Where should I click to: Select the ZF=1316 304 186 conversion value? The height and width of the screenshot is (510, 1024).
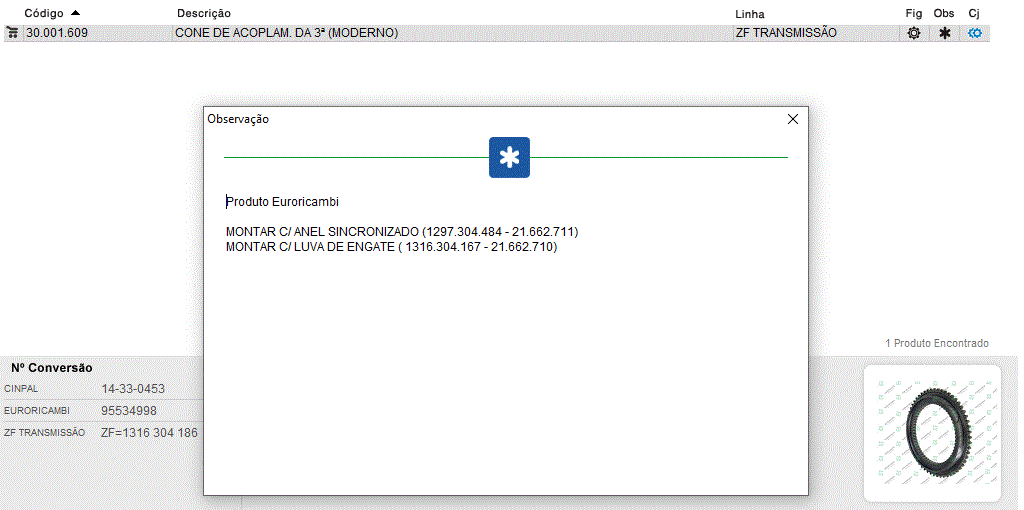[149, 433]
